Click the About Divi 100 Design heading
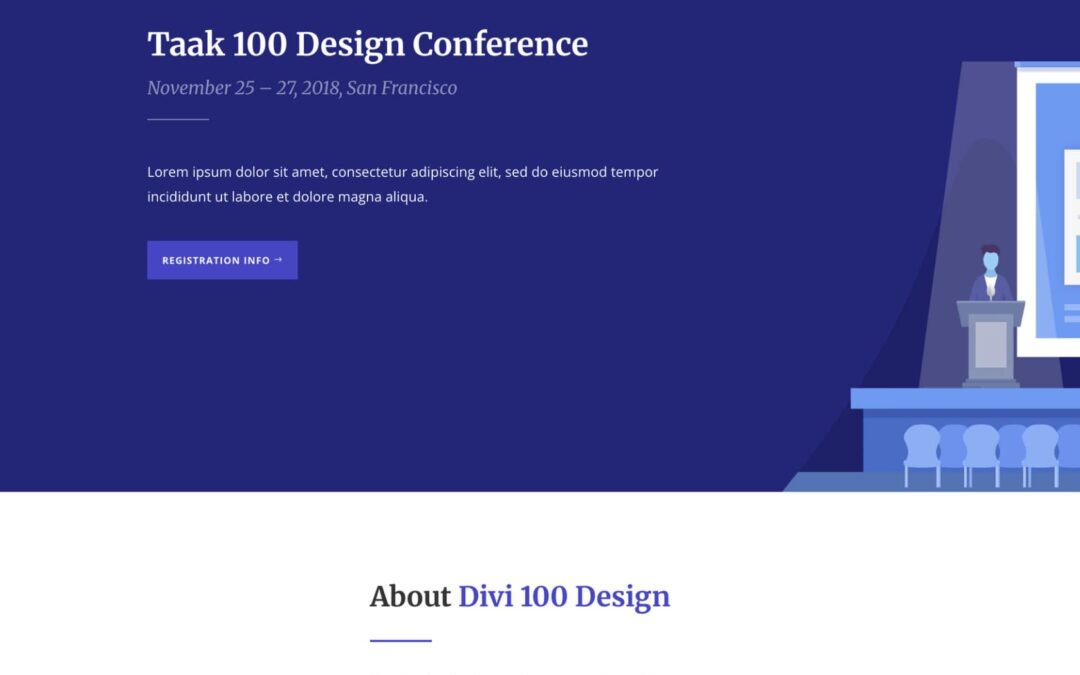Image resolution: width=1080 pixels, height=675 pixels. [x=519, y=596]
